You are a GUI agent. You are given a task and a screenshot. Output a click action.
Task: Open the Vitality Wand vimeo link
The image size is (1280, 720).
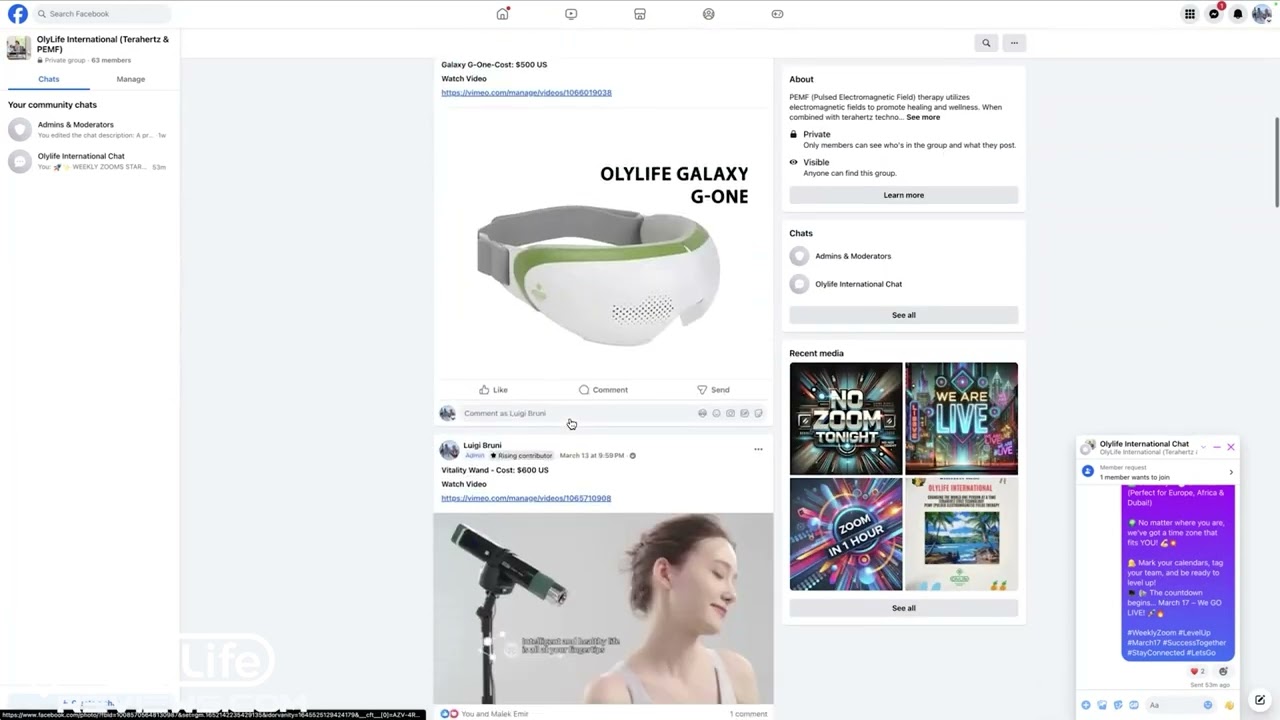(526, 498)
